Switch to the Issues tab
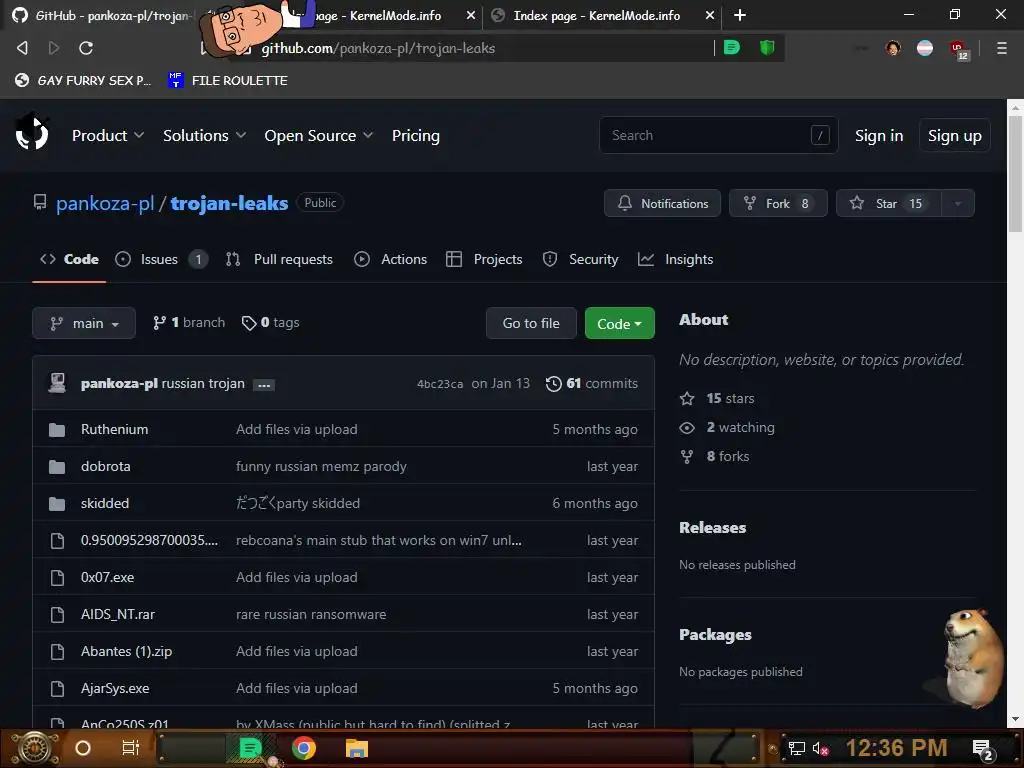Screen dimensions: 1024x768 [x=161, y=259]
